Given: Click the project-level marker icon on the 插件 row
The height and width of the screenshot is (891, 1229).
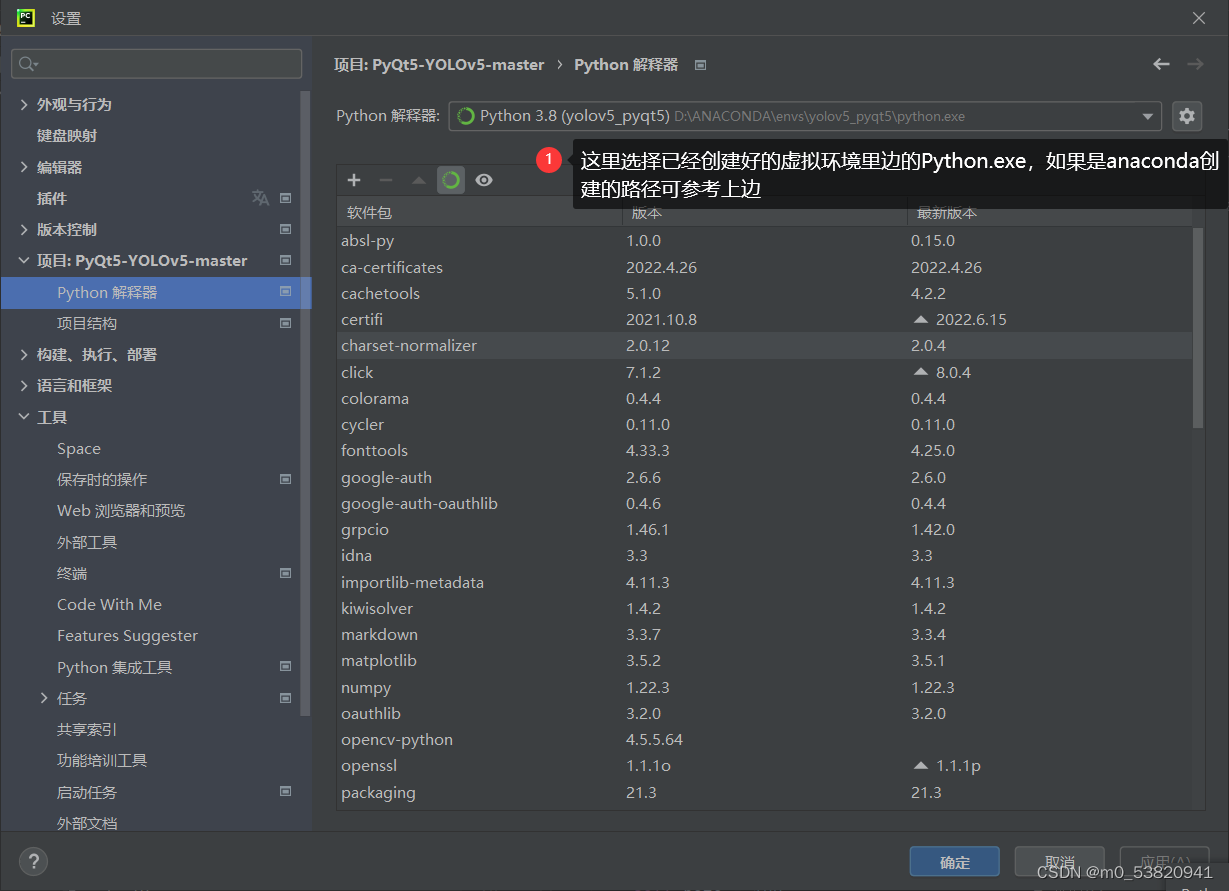Looking at the screenshot, I should click(286, 198).
